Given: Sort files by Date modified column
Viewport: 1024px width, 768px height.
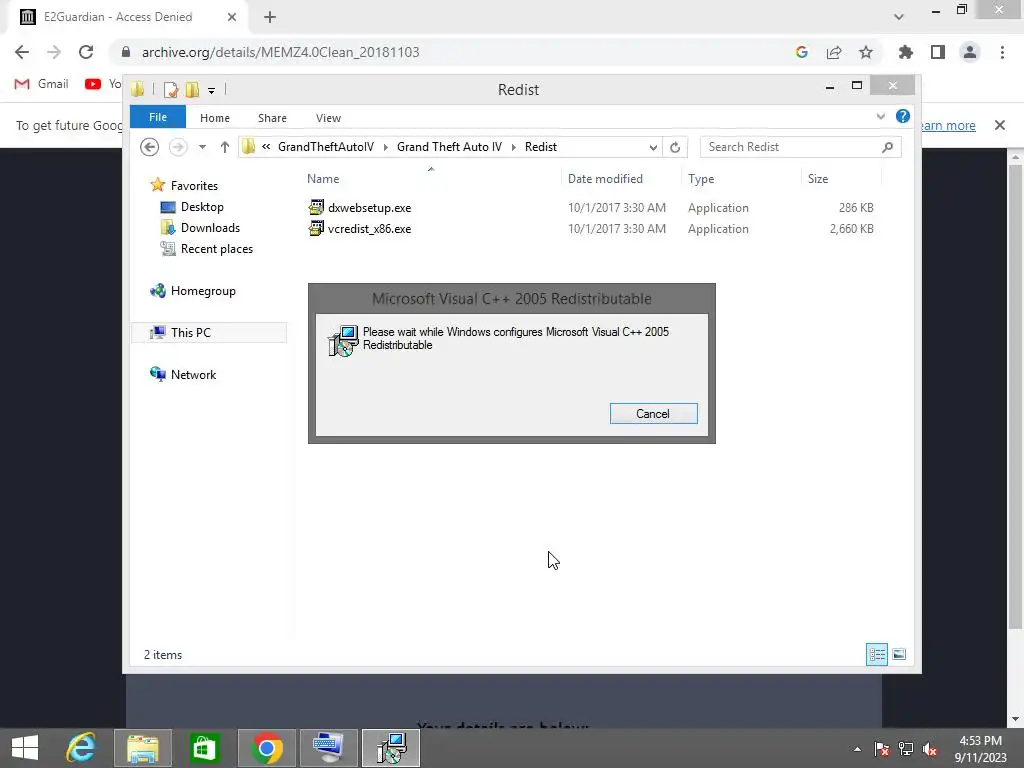Looking at the screenshot, I should (x=605, y=178).
